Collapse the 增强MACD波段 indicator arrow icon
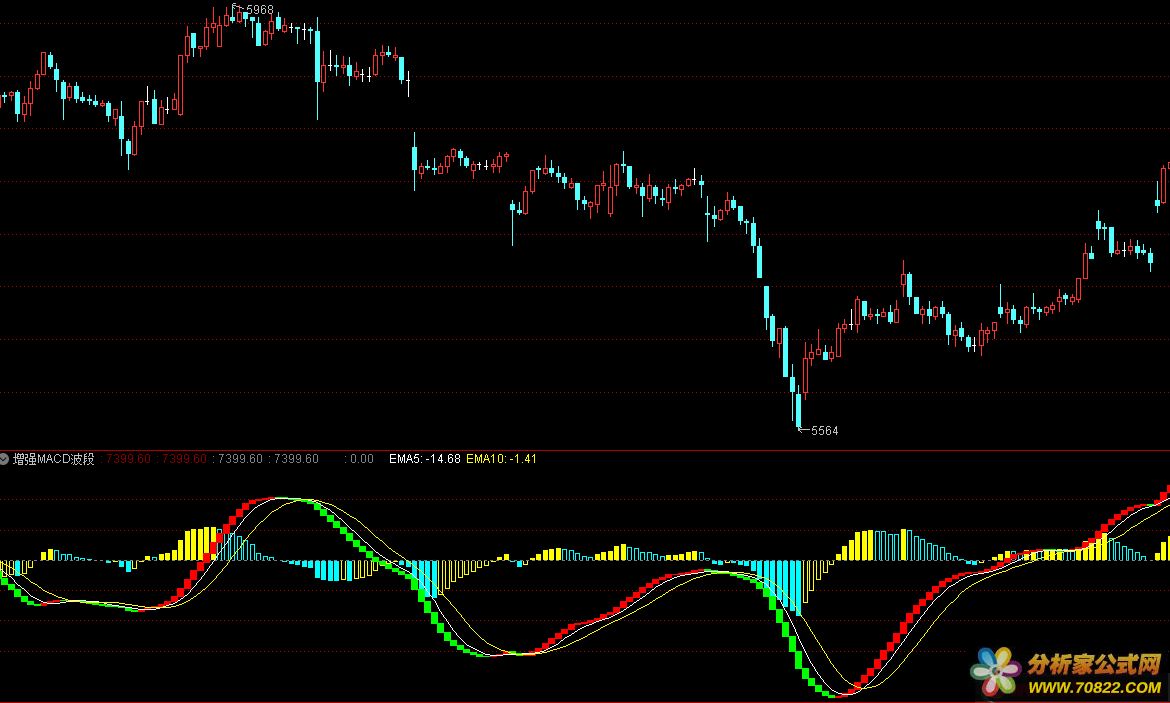1170x703 pixels. [x=5, y=459]
